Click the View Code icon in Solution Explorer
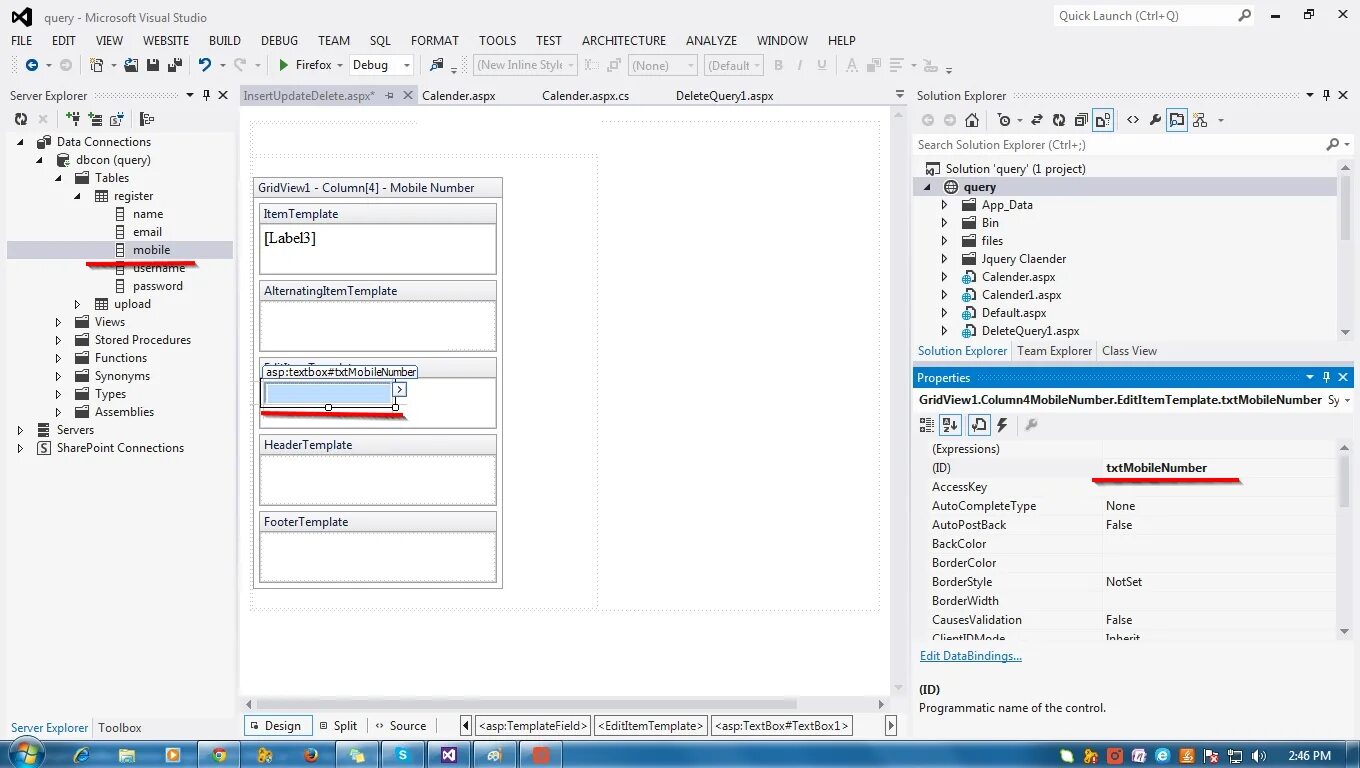1360x768 pixels. pyautogui.click(x=1132, y=120)
